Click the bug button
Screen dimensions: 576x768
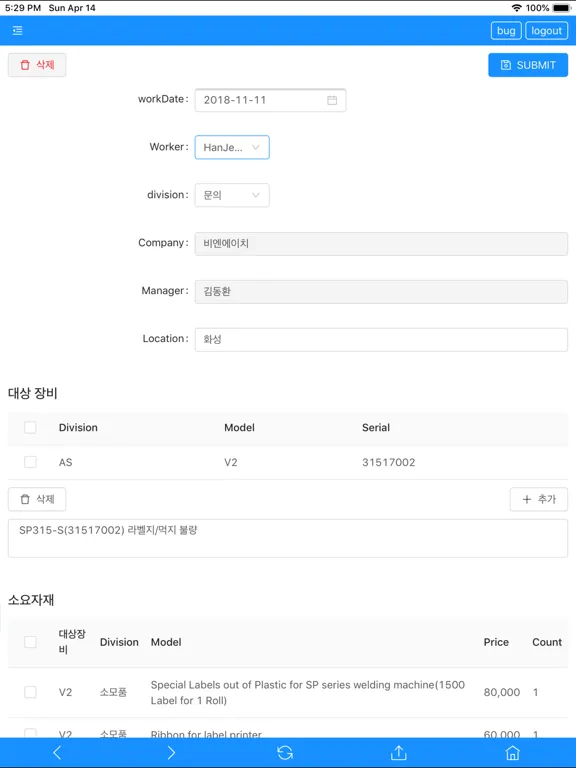506,30
